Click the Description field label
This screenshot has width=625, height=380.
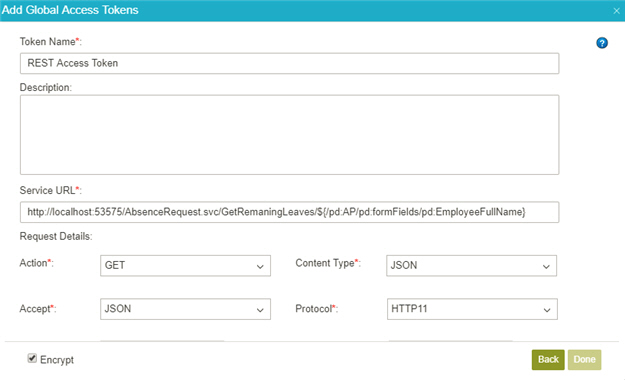tap(46, 88)
